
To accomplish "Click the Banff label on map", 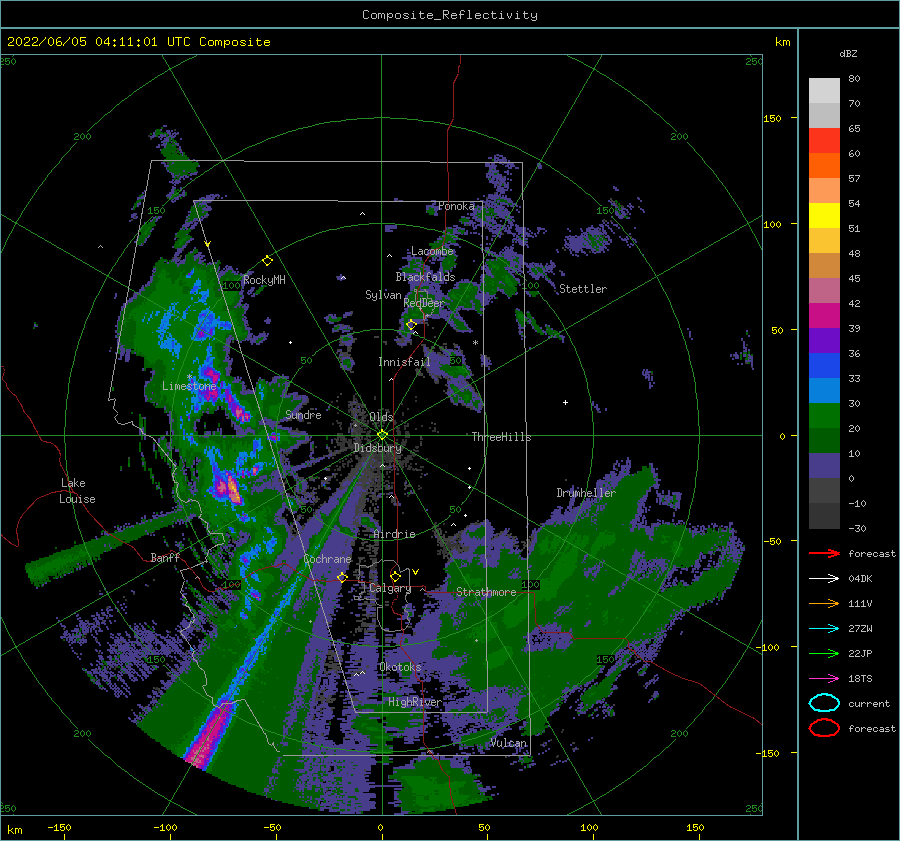I will (165, 557).
